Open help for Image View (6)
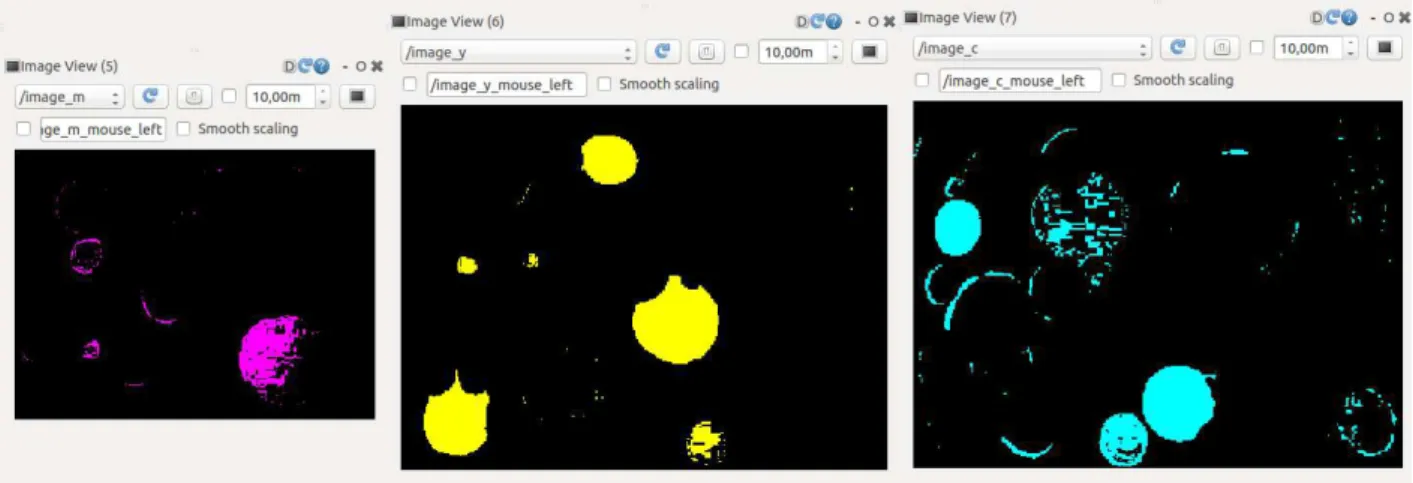This screenshot has width=1413, height=483. point(832,21)
